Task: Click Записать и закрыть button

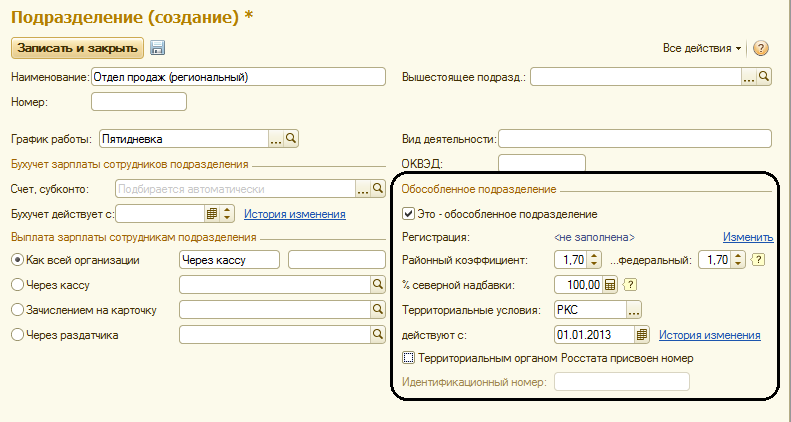Action: point(77,47)
